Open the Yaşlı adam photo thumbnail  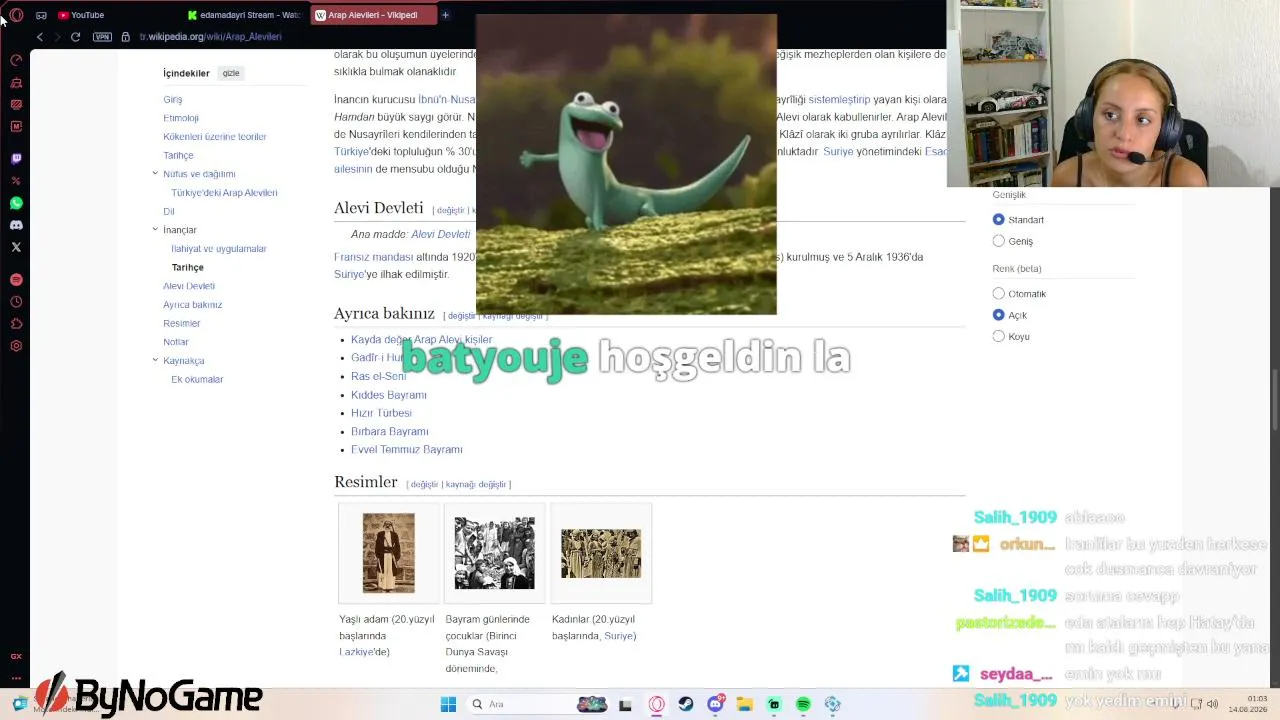(389, 552)
